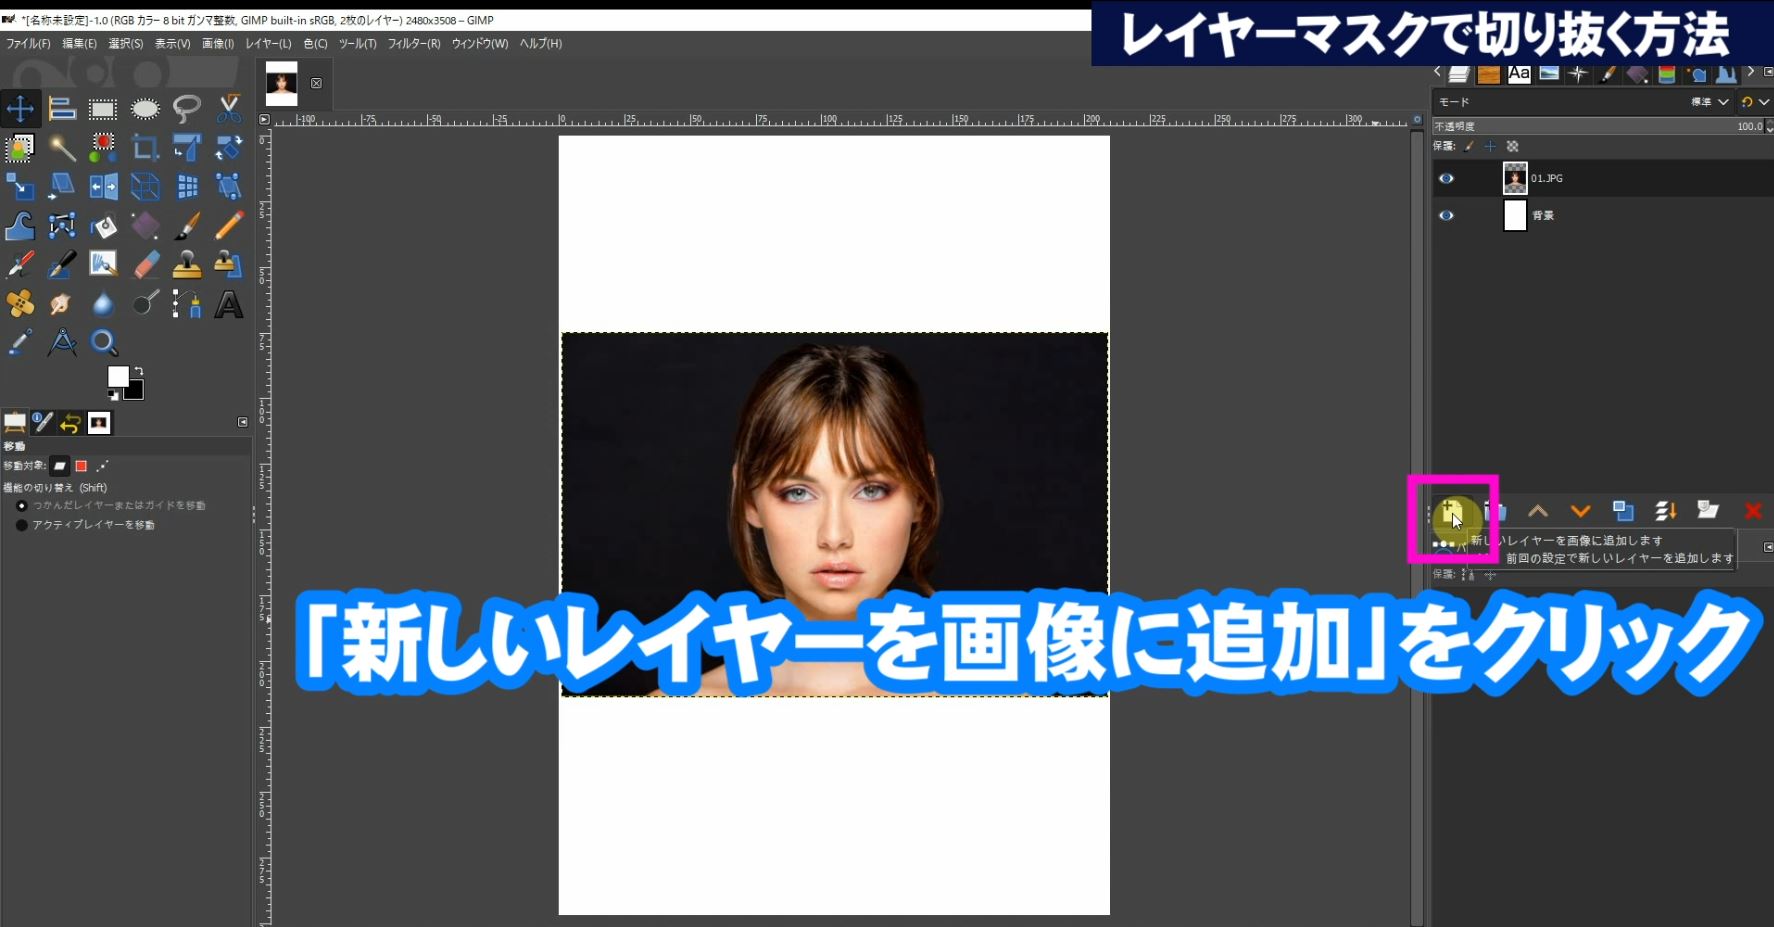Select the Zoom magnifier tool
Viewport: 1774px width, 927px height.
(104, 343)
